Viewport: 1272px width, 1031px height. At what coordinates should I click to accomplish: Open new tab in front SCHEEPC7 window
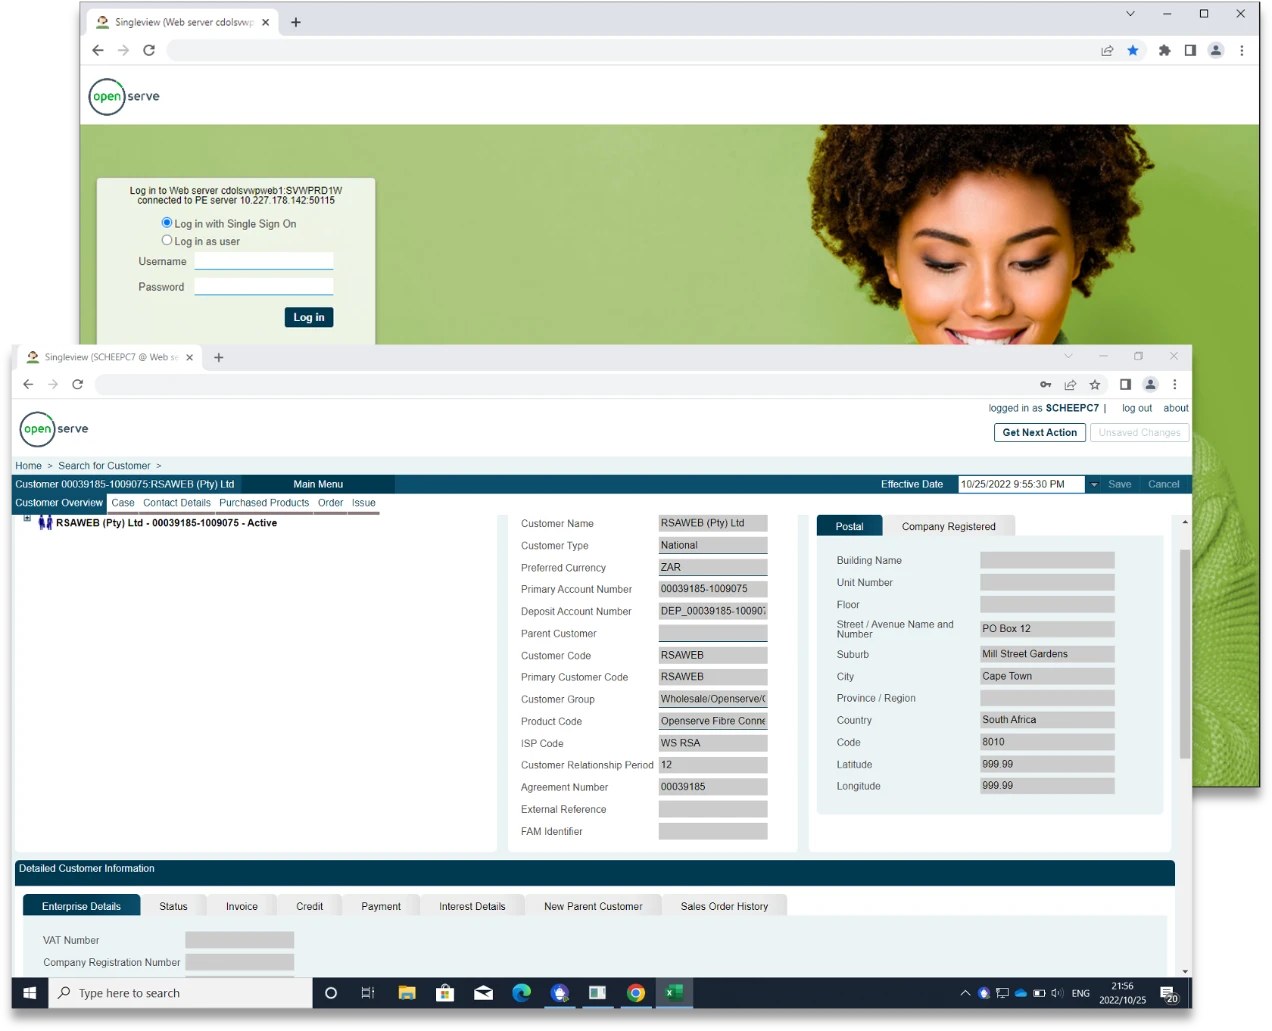pos(219,357)
